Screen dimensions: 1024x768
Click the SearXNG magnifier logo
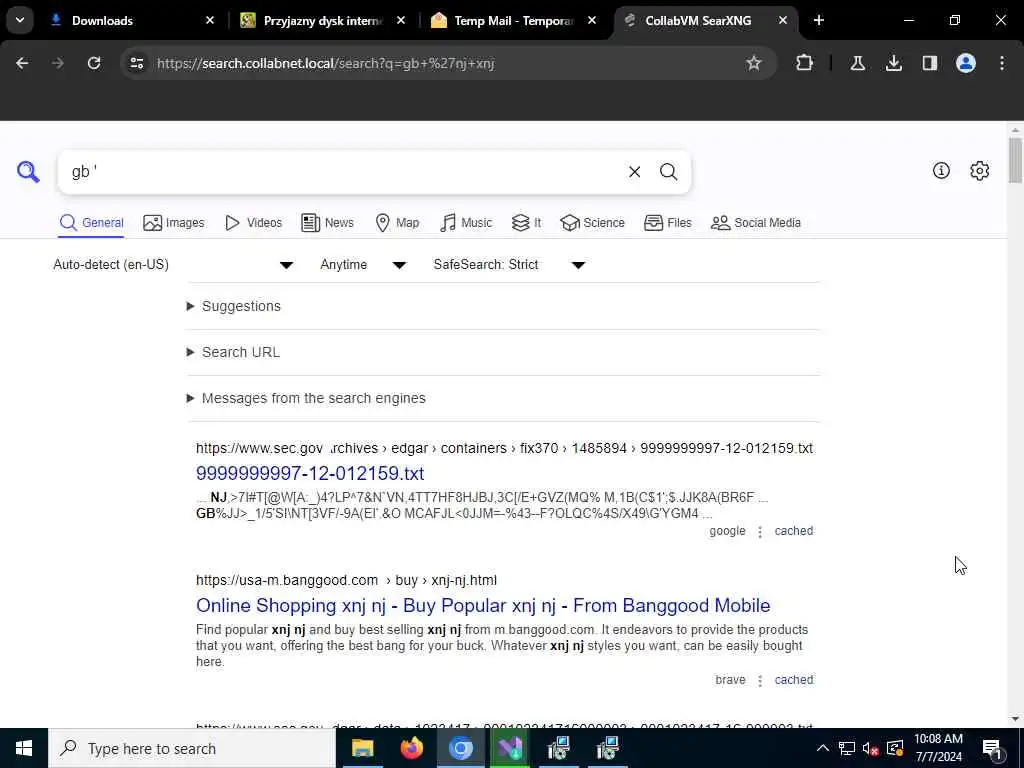click(28, 172)
